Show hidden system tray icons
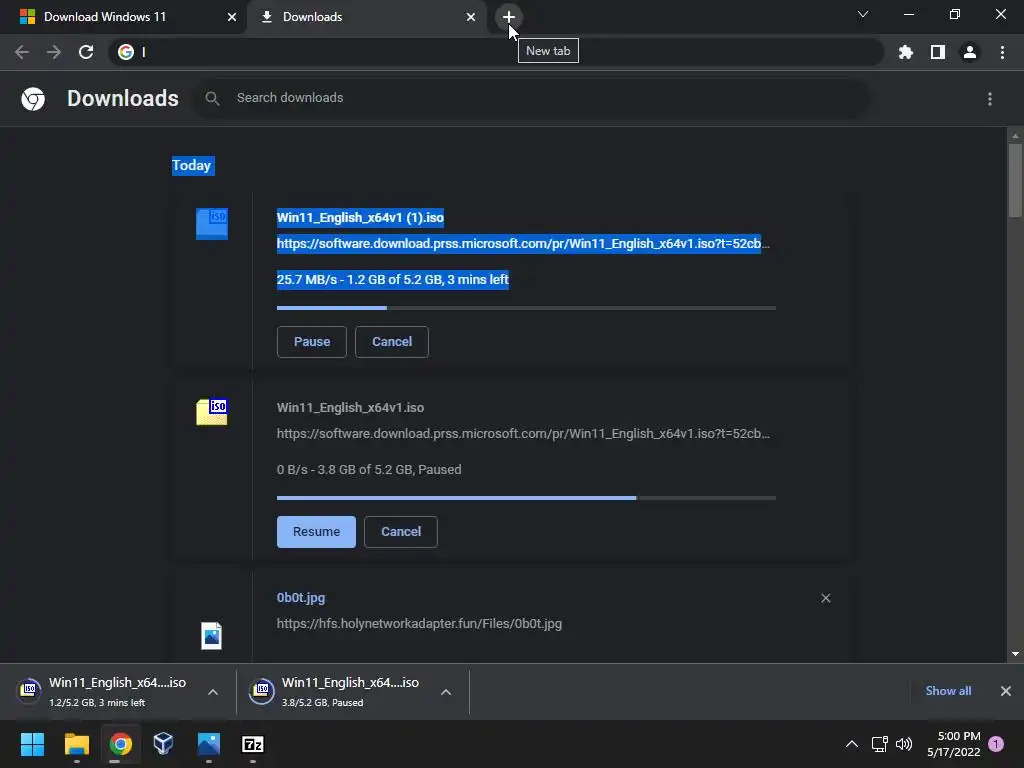The height and width of the screenshot is (768, 1024). [x=852, y=744]
